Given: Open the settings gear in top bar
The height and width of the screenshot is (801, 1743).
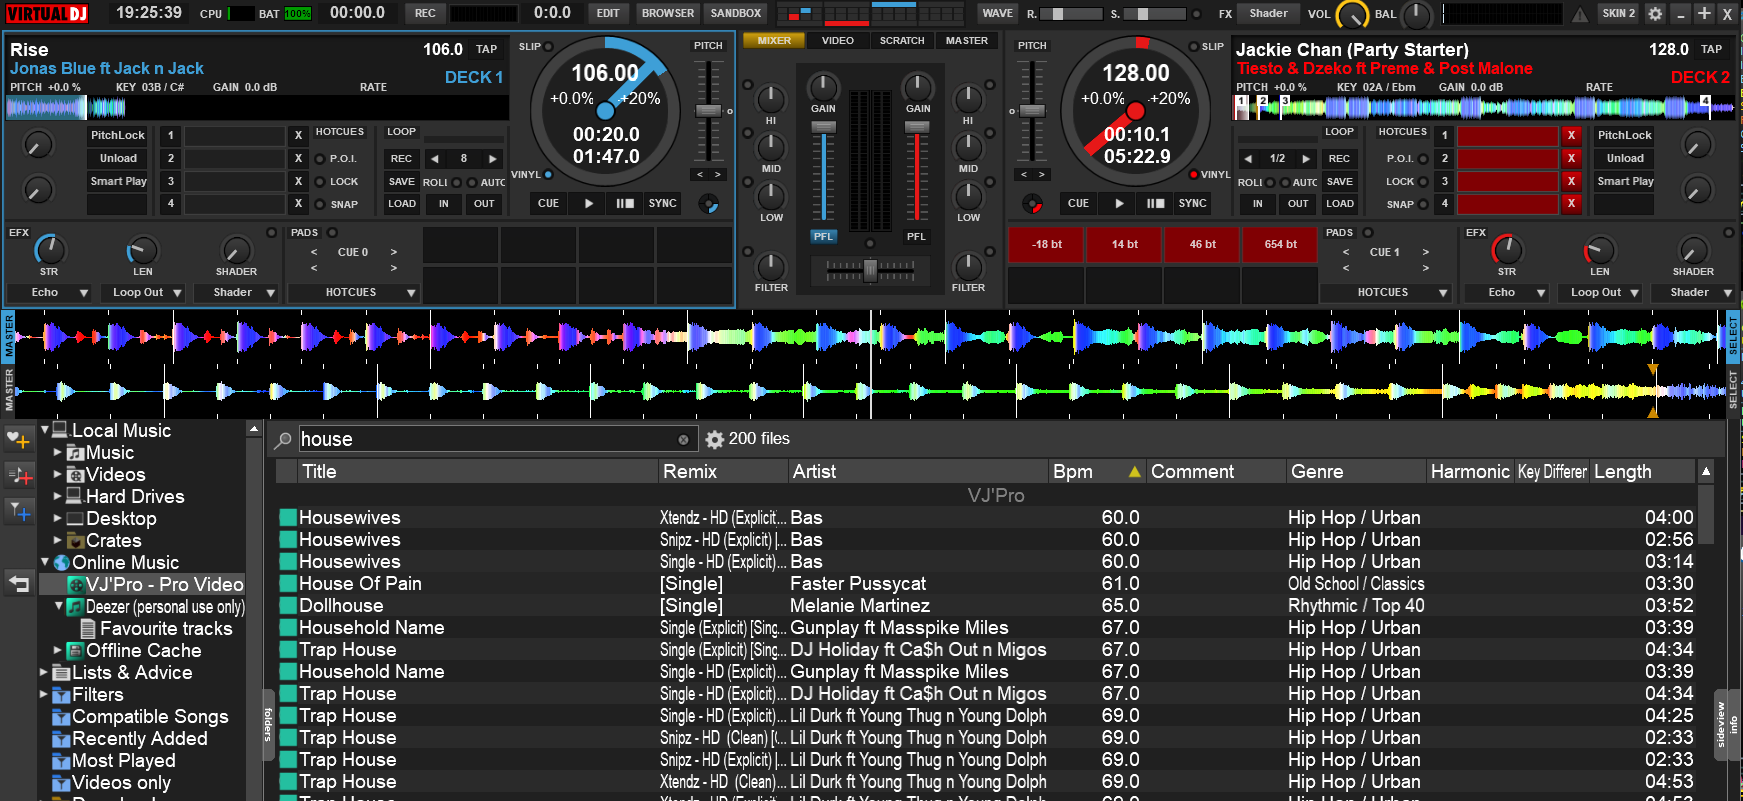Looking at the screenshot, I should (x=1655, y=13).
